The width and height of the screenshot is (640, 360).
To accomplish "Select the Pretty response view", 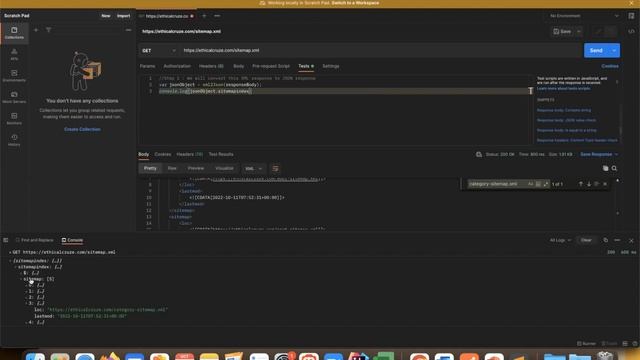I will (x=150, y=168).
